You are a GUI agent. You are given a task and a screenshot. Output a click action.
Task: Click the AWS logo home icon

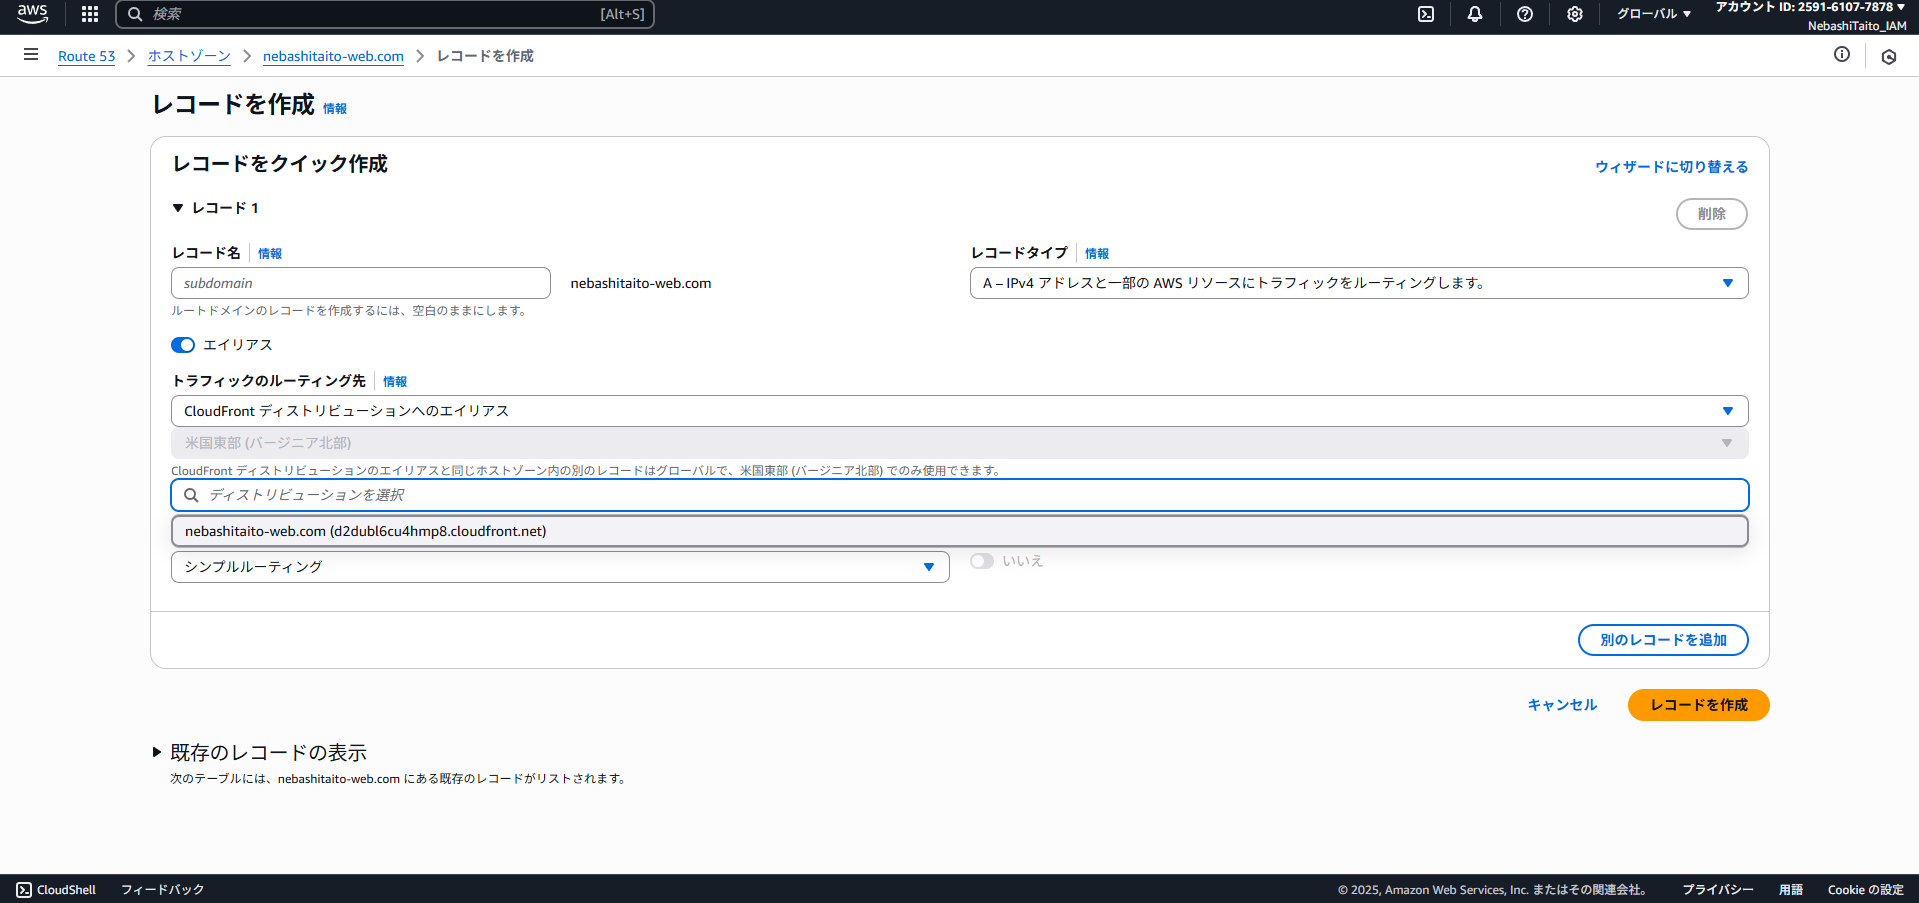coord(32,14)
